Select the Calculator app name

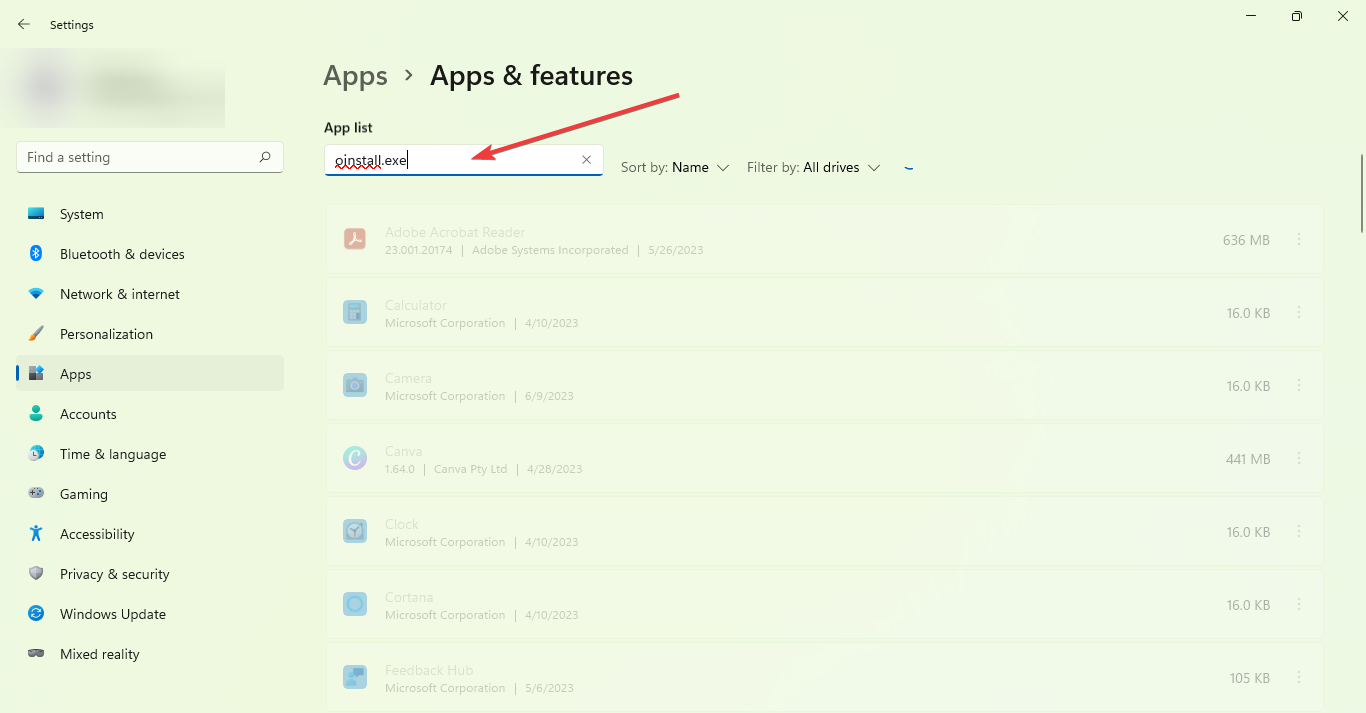(416, 305)
